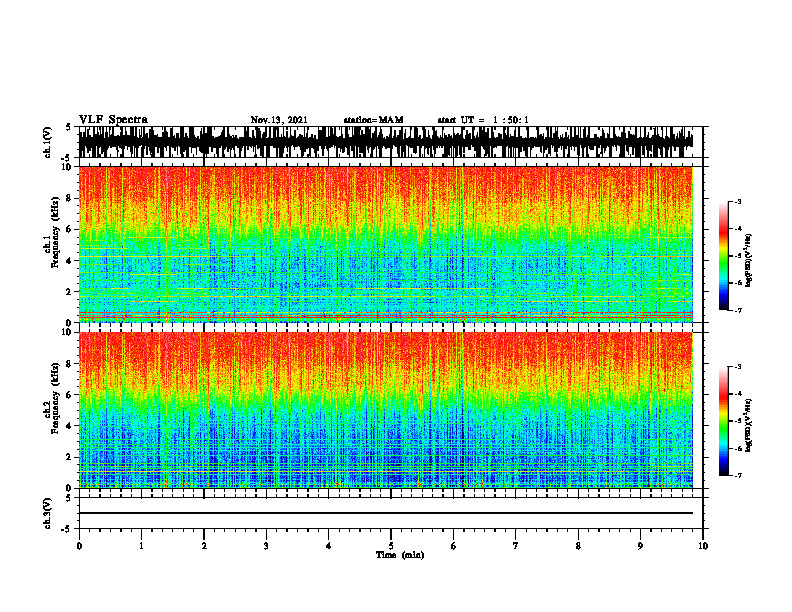The image size is (792, 612).
Task: Click the flat ch.3 voltage trace line
Action: [x=385, y=513]
